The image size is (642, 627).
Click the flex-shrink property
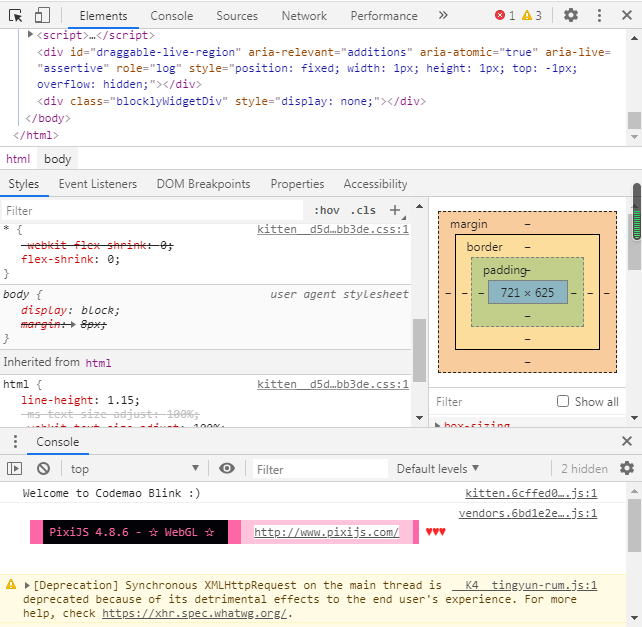click(57, 259)
